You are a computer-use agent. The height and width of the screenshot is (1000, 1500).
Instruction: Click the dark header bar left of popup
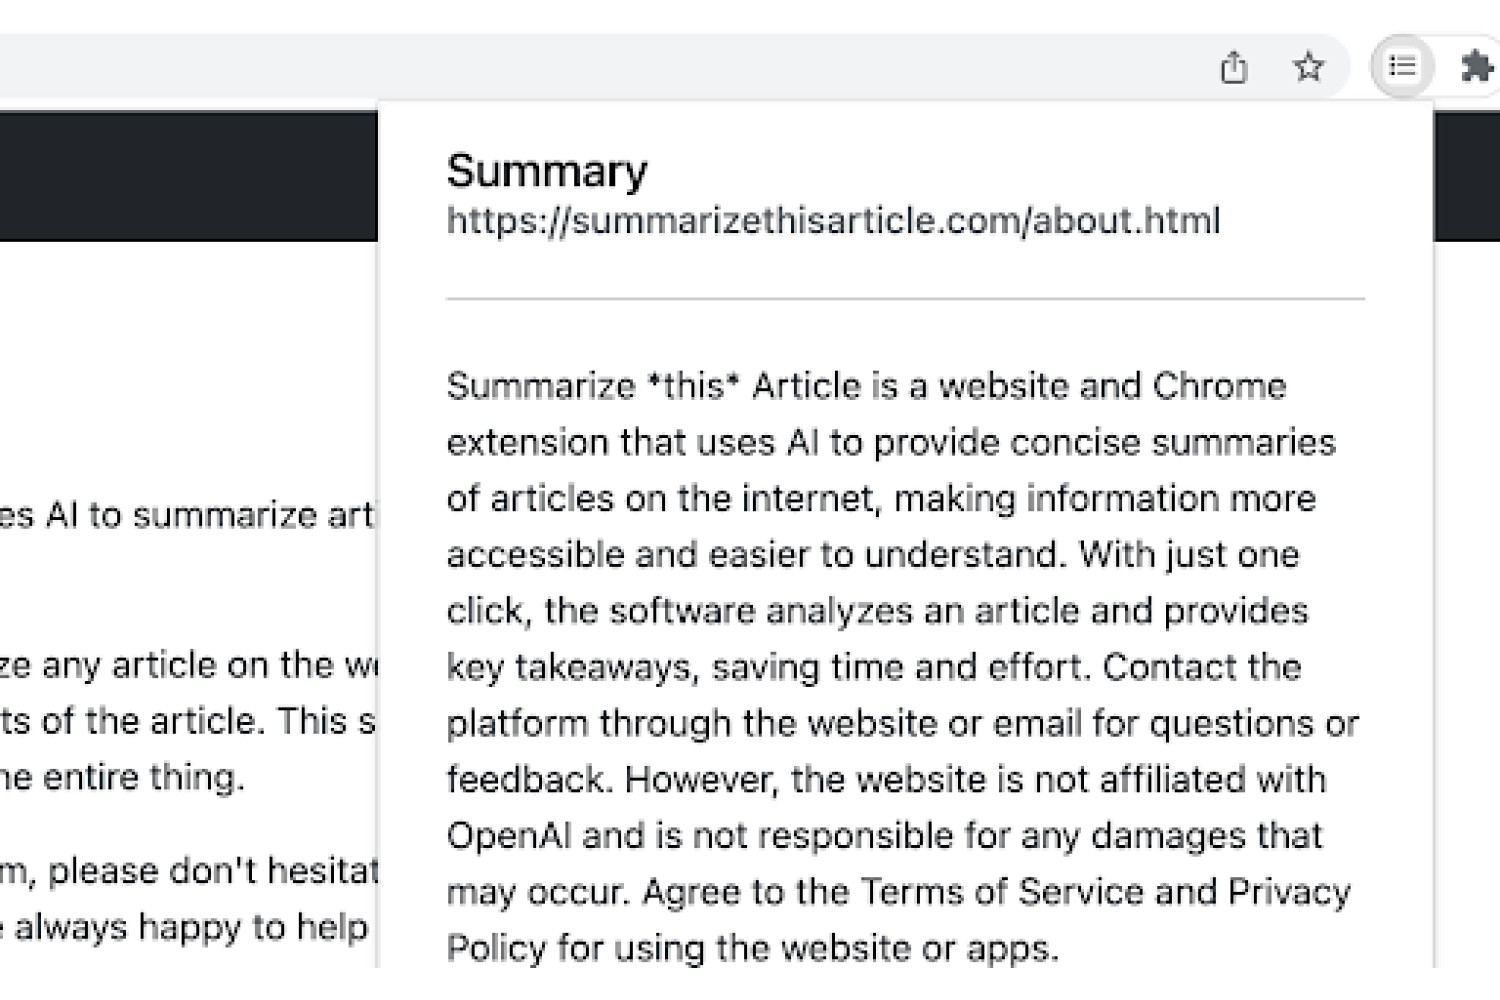click(189, 176)
